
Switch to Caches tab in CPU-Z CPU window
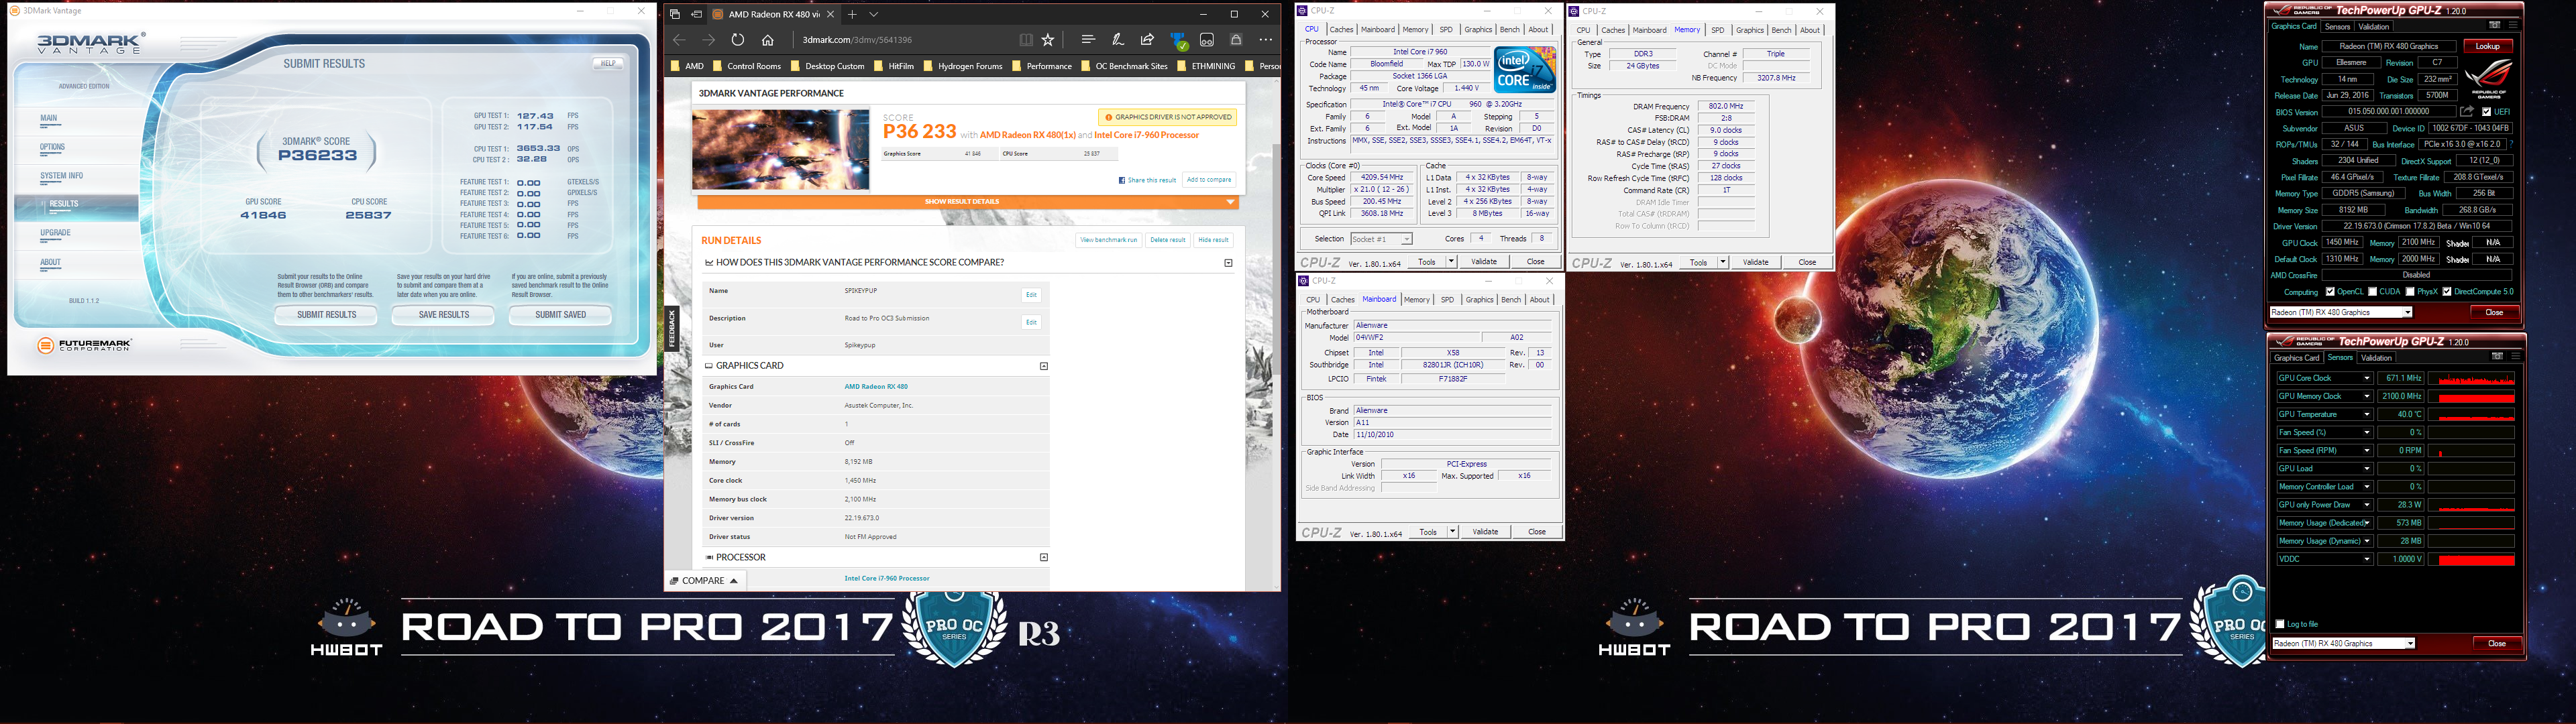click(1342, 29)
